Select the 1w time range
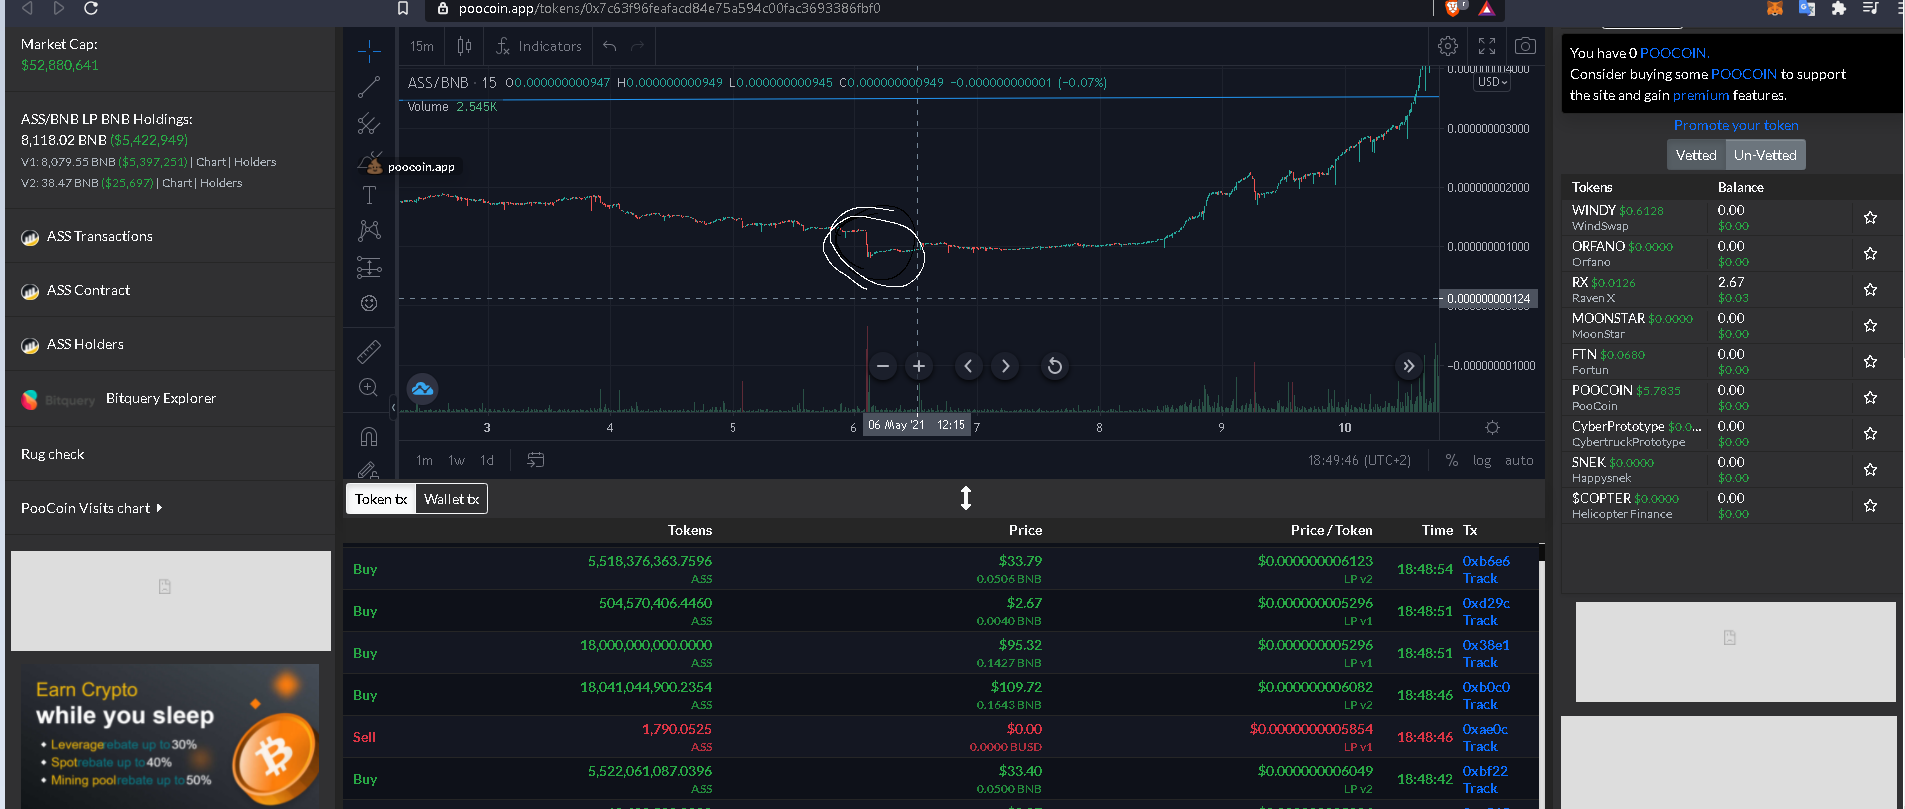Image resolution: width=1905 pixels, height=809 pixels. click(456, 460)
